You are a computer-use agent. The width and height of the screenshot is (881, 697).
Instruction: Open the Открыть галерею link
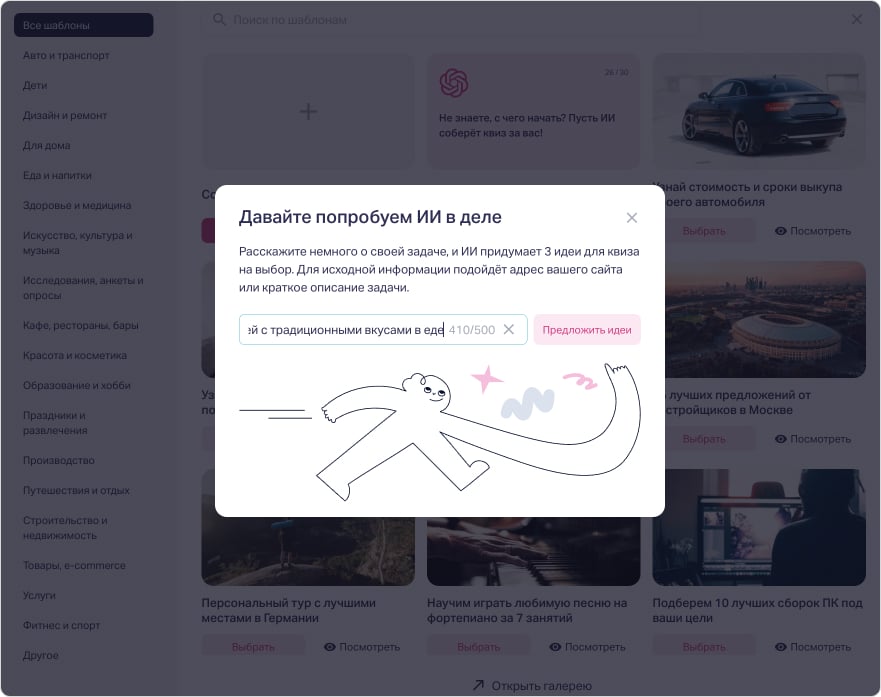(541, 685)
